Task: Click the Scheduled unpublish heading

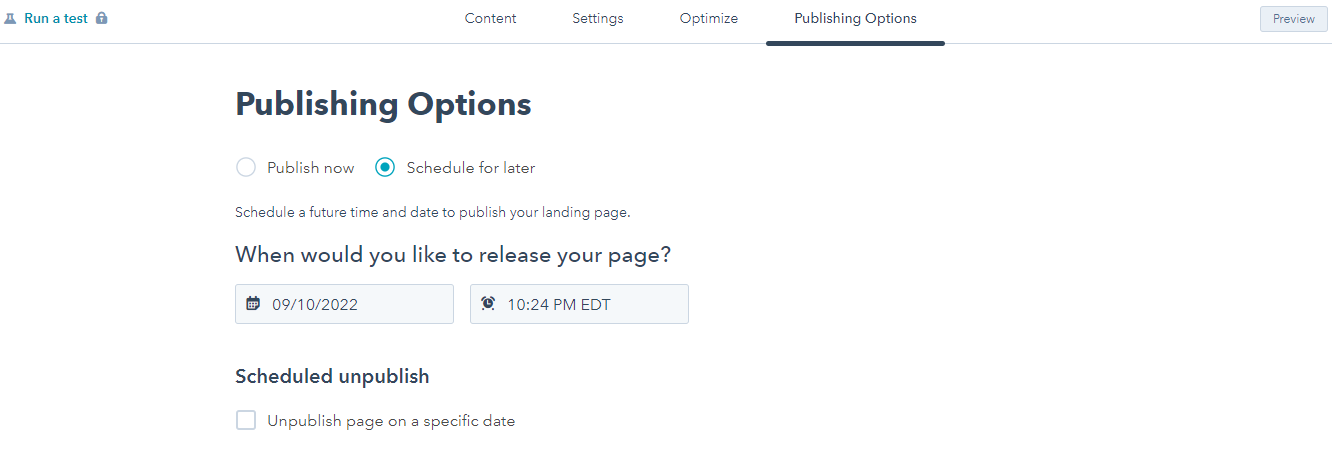Action: pyautogui.click(x=332, y=377)
